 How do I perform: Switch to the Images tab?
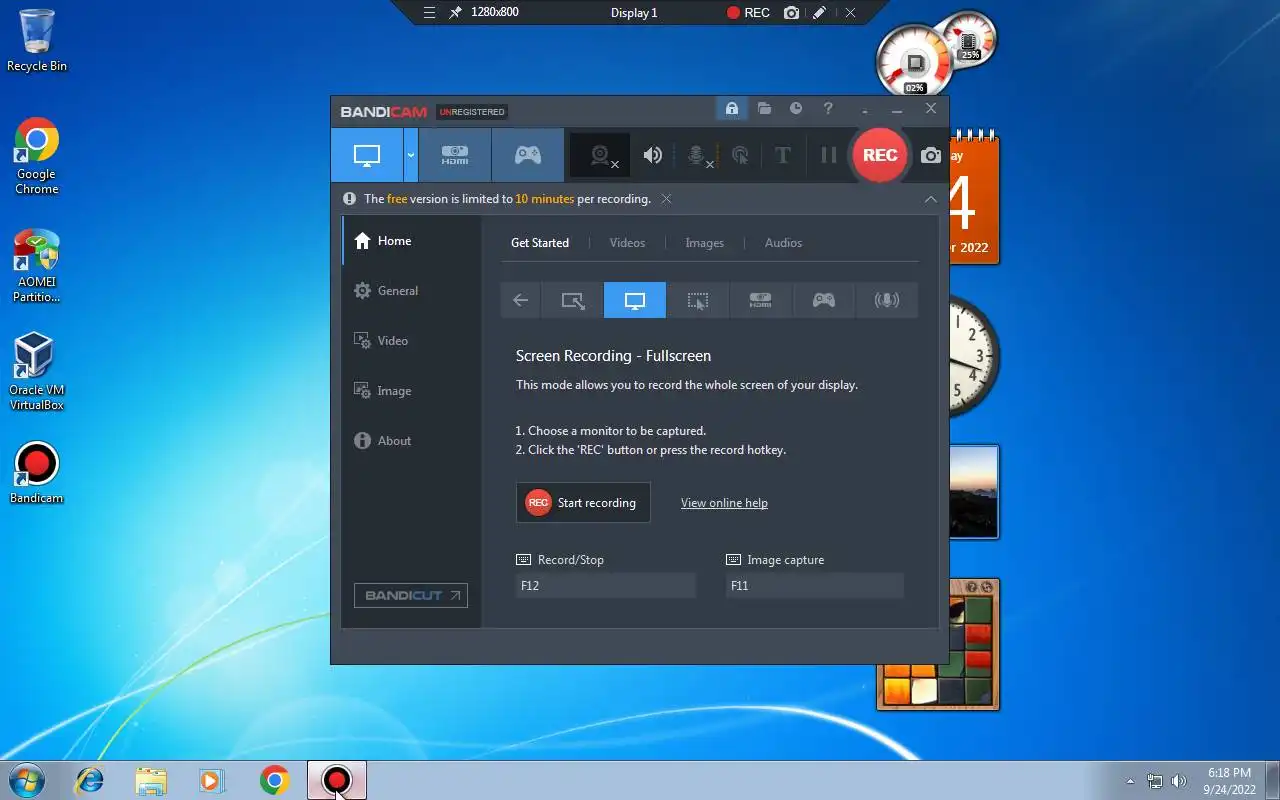coord(705,243)
